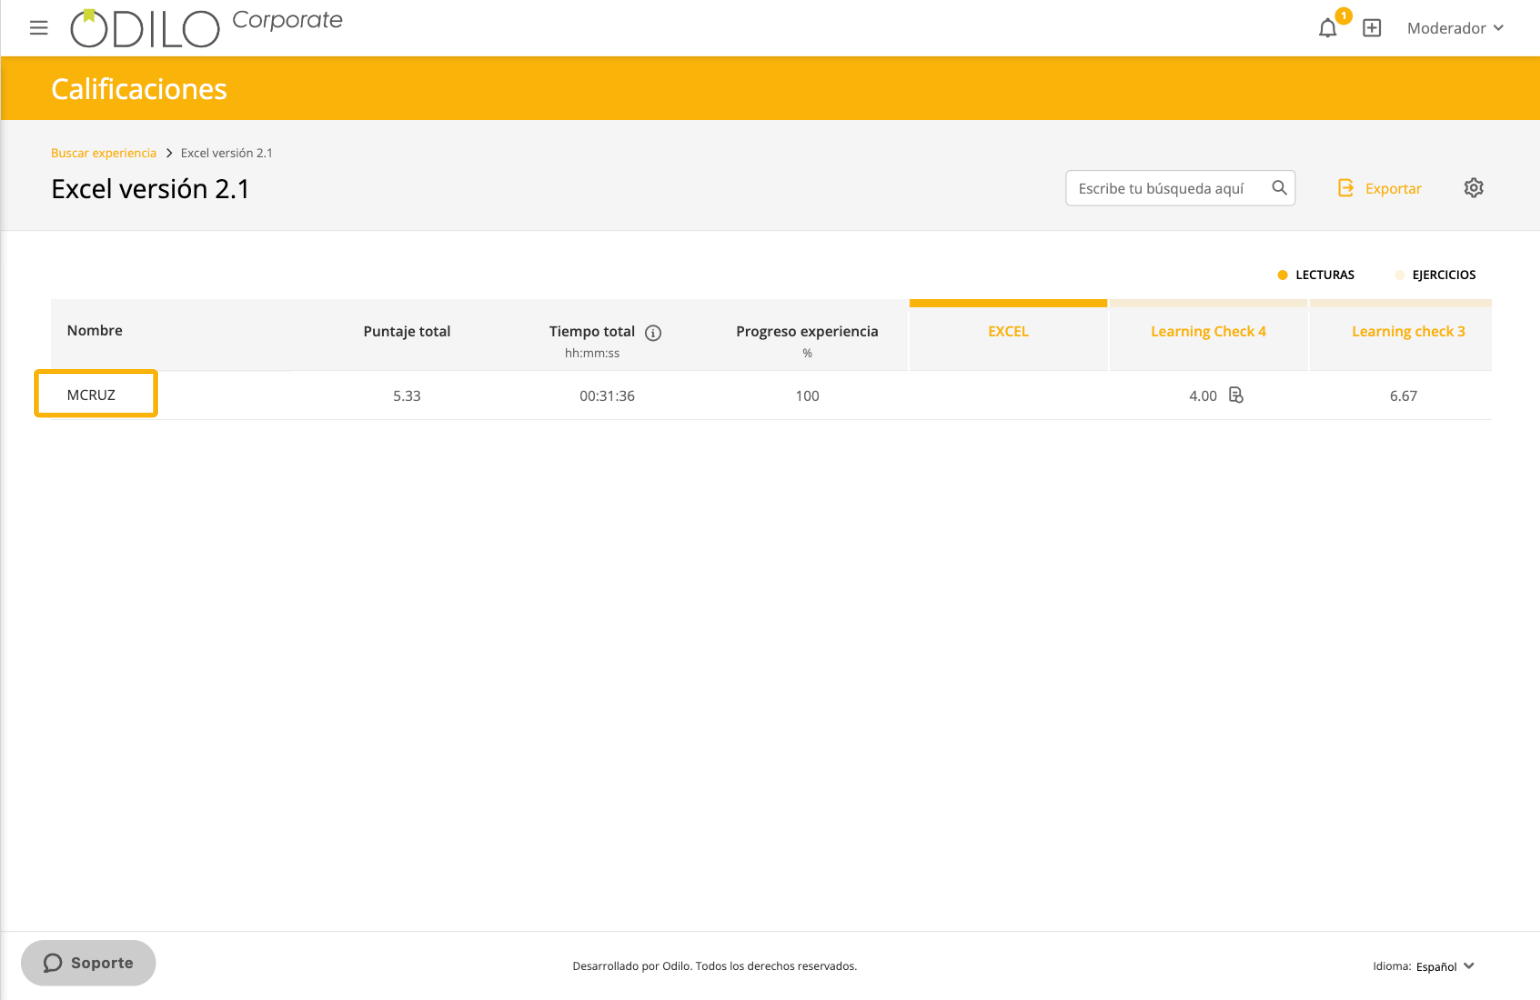Click the 00:31:36 time cell
Viewport: 1540px width, 1000px height.
pyautogui.click(x=607, y=396)
